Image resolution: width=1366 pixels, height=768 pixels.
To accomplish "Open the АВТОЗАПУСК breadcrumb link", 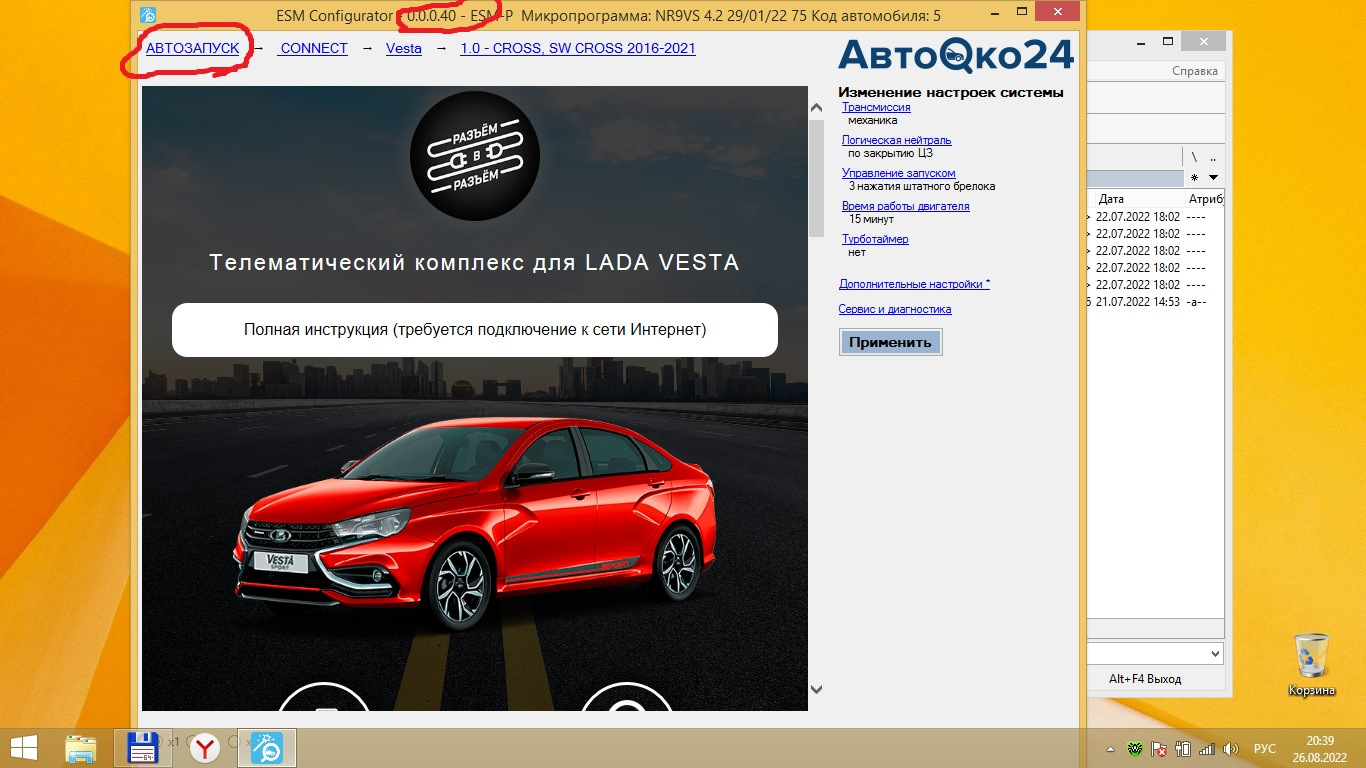I will [193, 48].
